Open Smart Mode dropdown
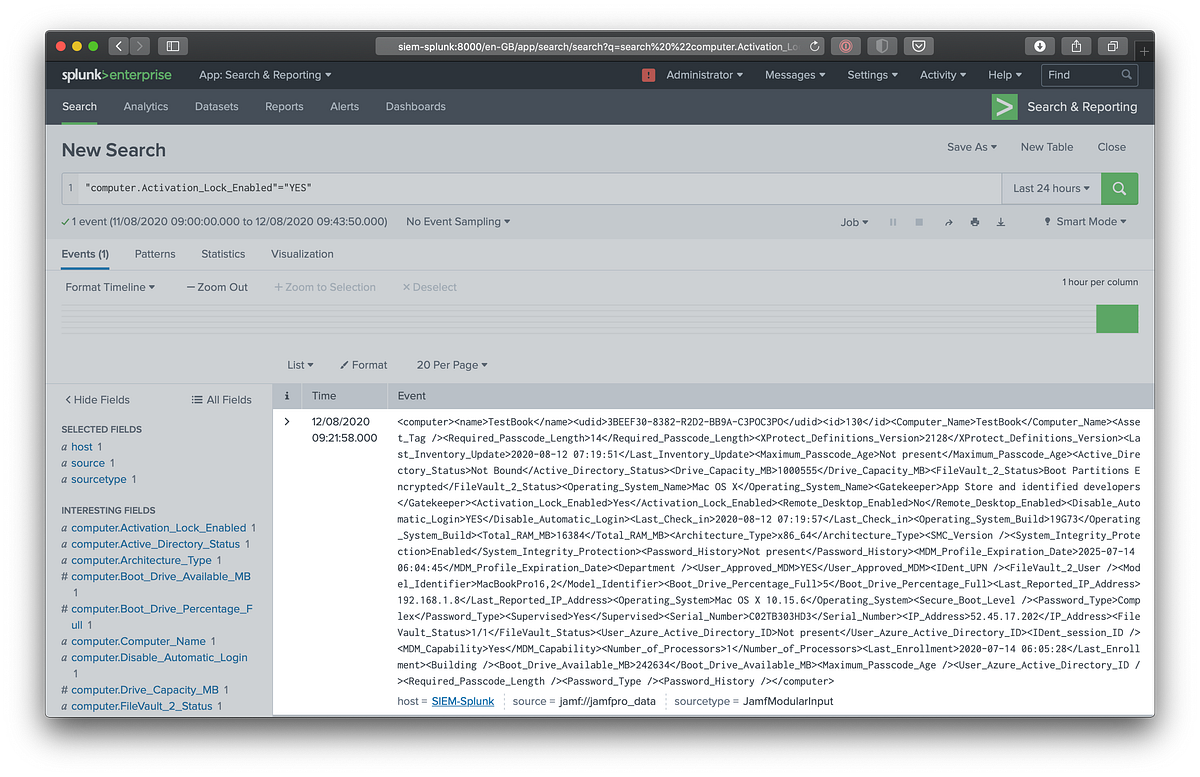 (x=1085, y=222)
